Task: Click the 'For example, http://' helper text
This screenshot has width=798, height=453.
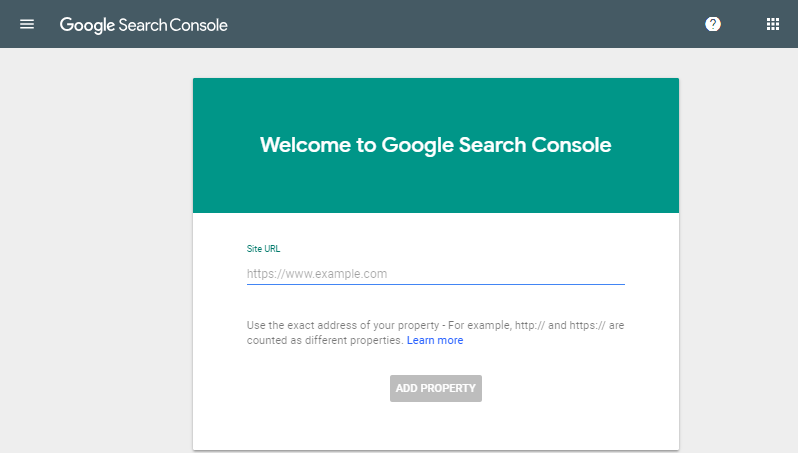Action: coord(512,326)
